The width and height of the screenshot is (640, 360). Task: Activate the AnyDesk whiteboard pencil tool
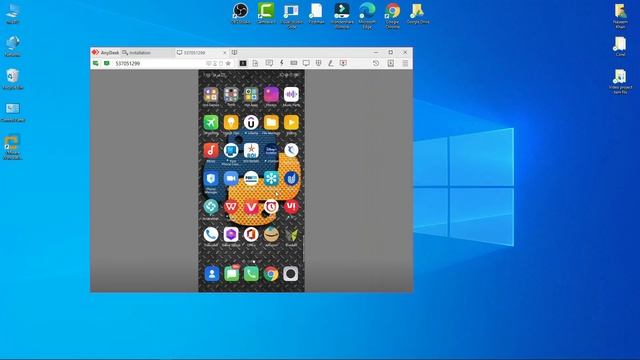click(331, 63)
